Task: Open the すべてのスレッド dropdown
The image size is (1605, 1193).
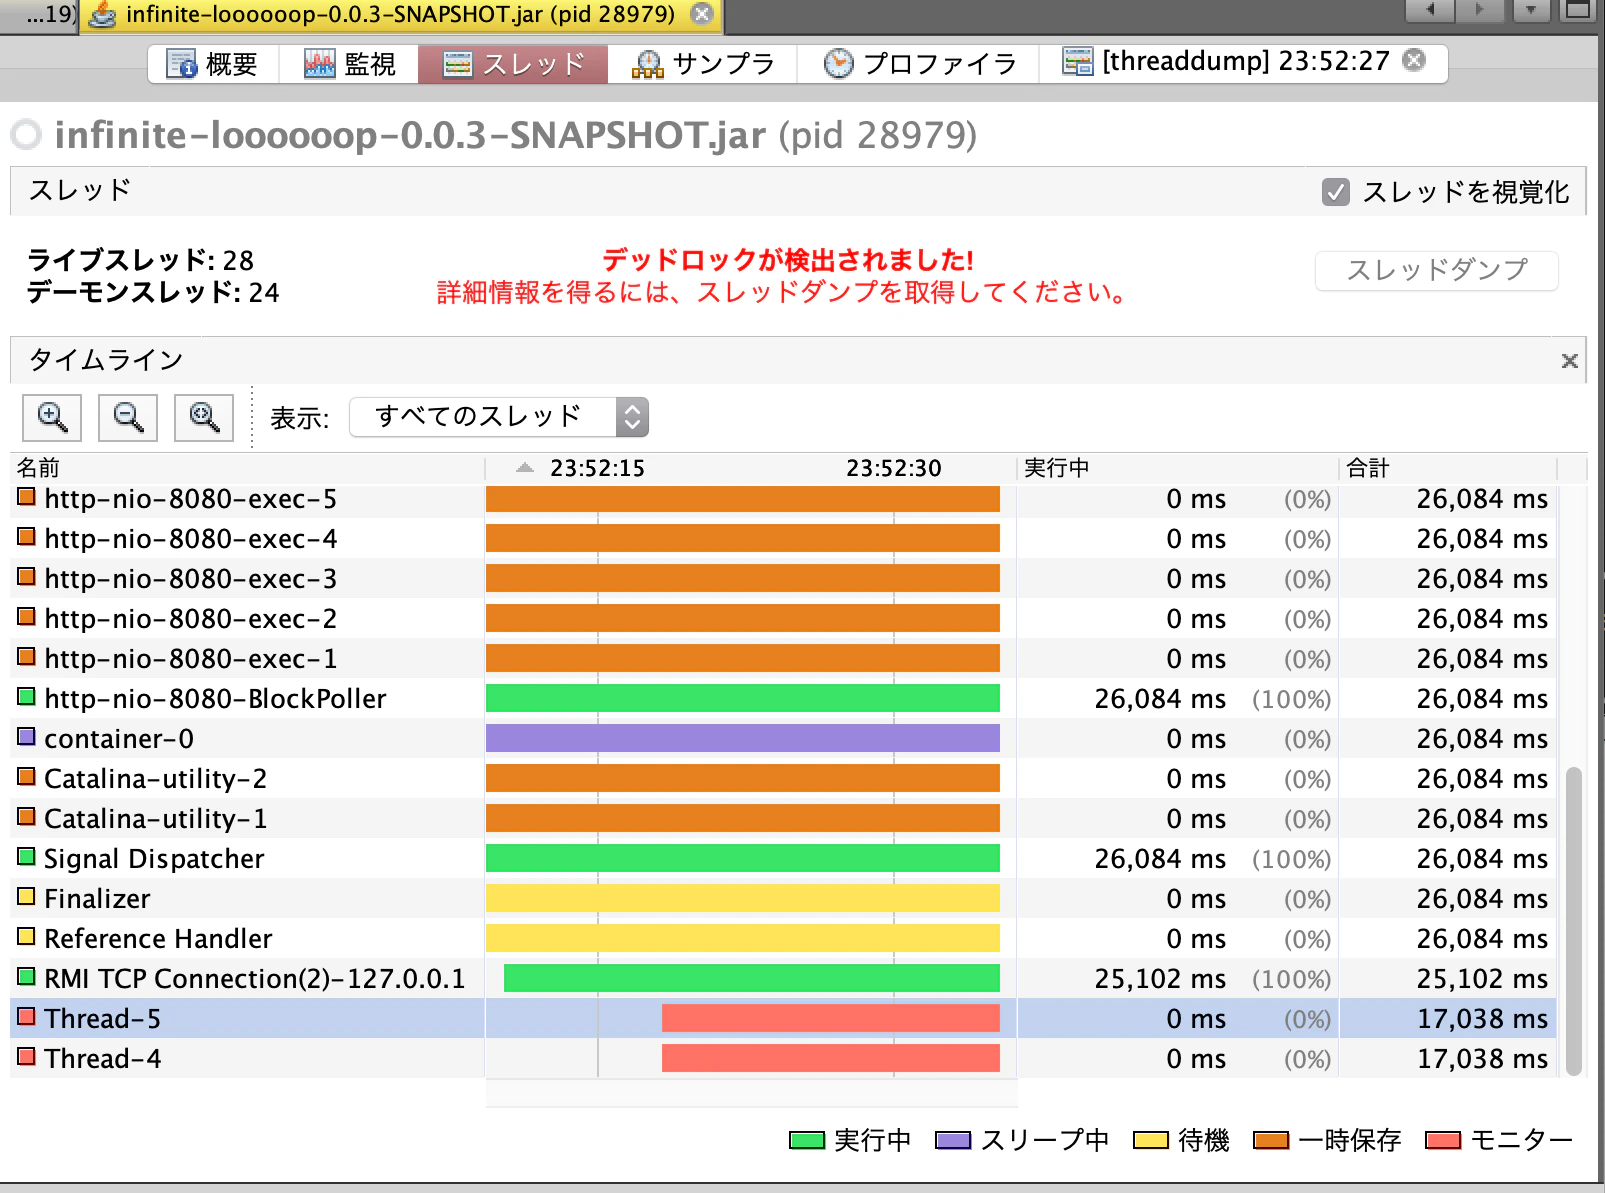Action: tap(499, 417)
